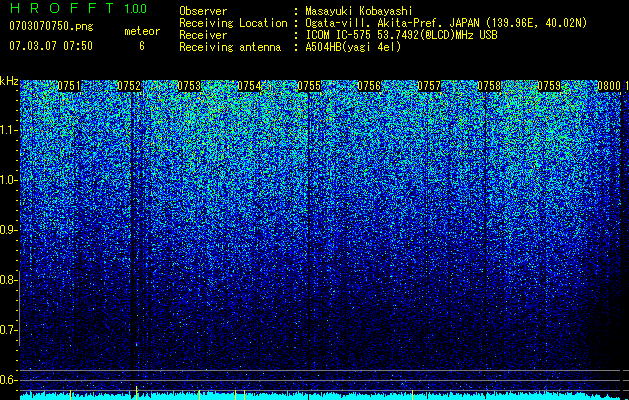Select the meteor count value 6
Screen dimensions: 629x400
tap(142, 46)
